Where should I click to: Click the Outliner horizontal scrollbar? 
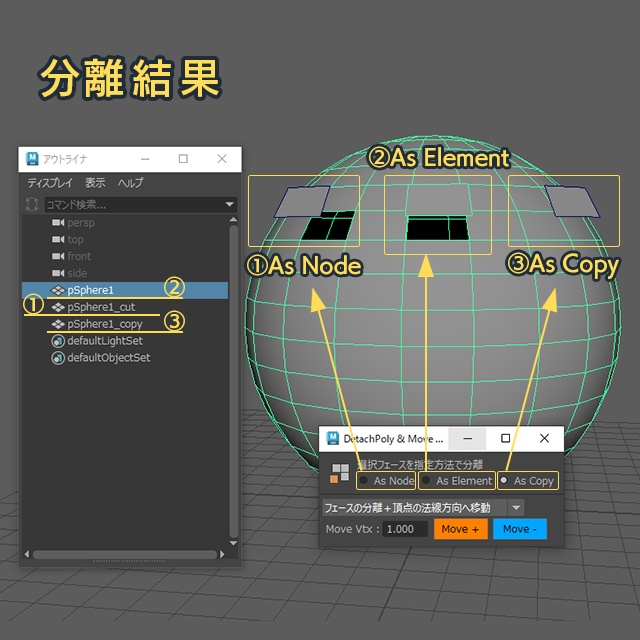click(x=124, y=554)
